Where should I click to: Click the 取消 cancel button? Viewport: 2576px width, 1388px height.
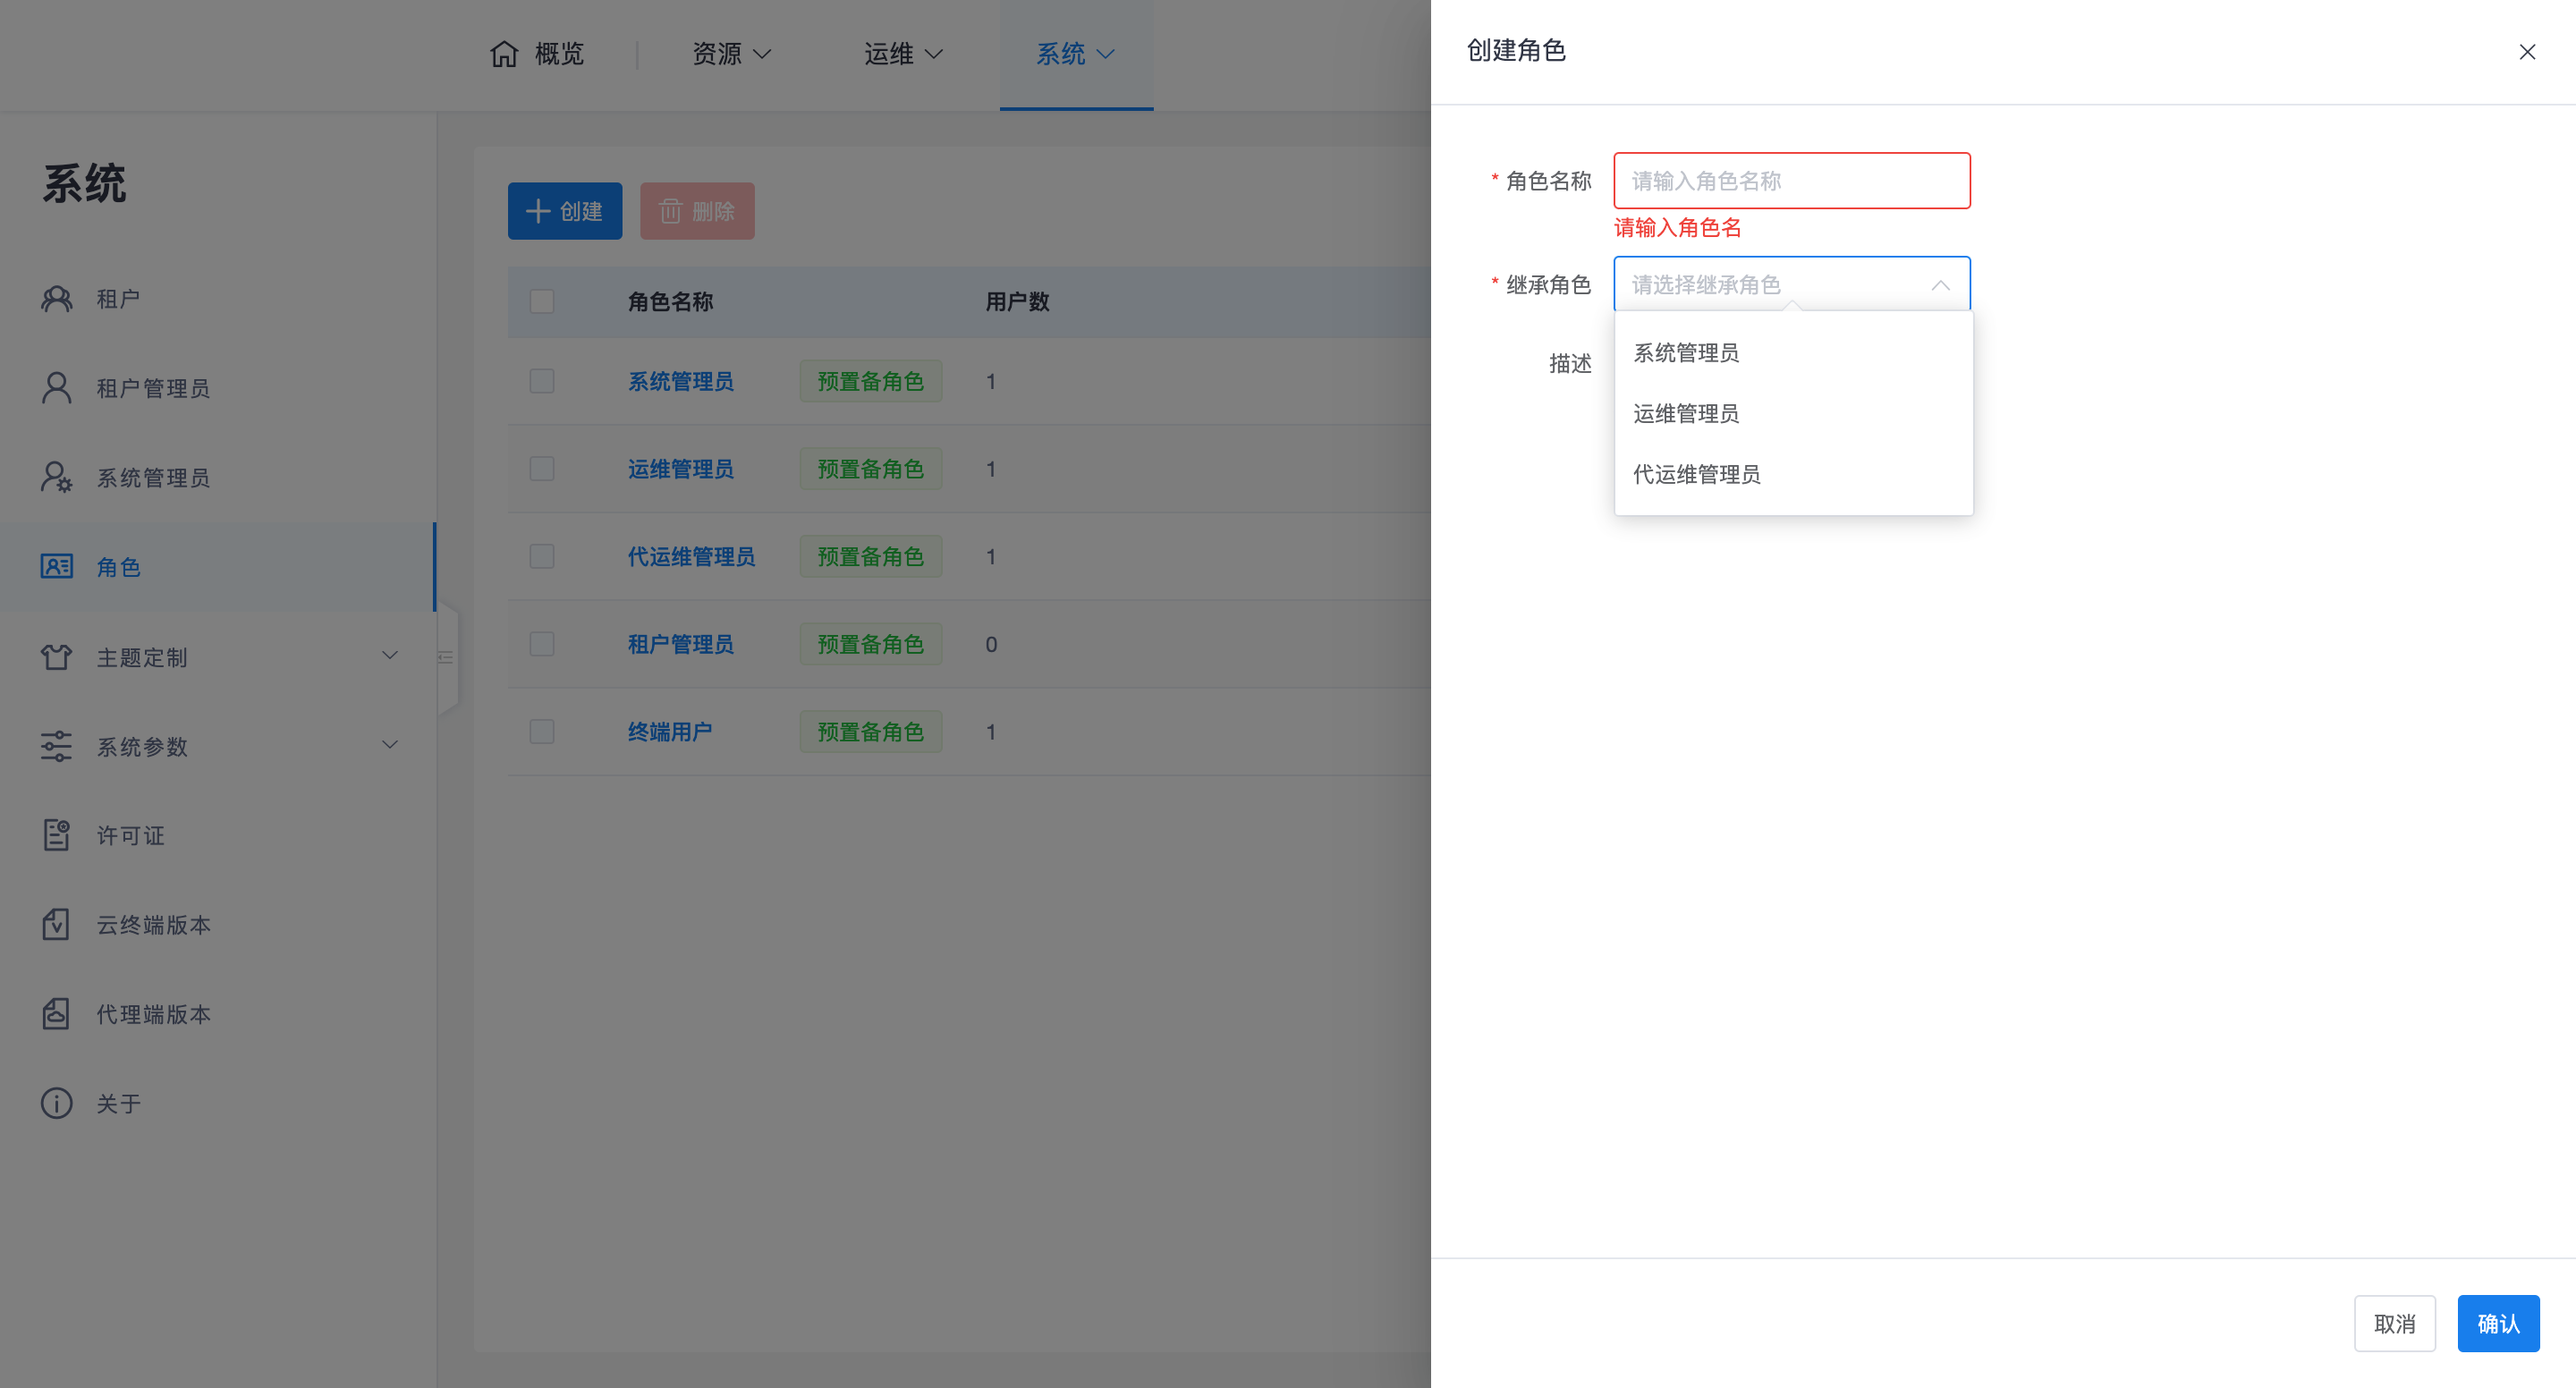(2394, 1323)
